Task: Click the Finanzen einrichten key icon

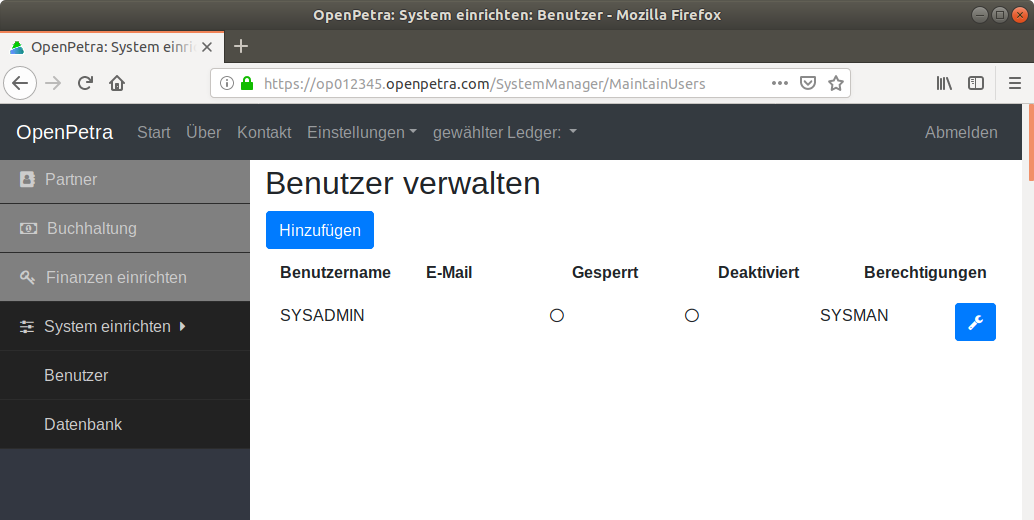Action: pyautogui.click(x=27, y=277)
